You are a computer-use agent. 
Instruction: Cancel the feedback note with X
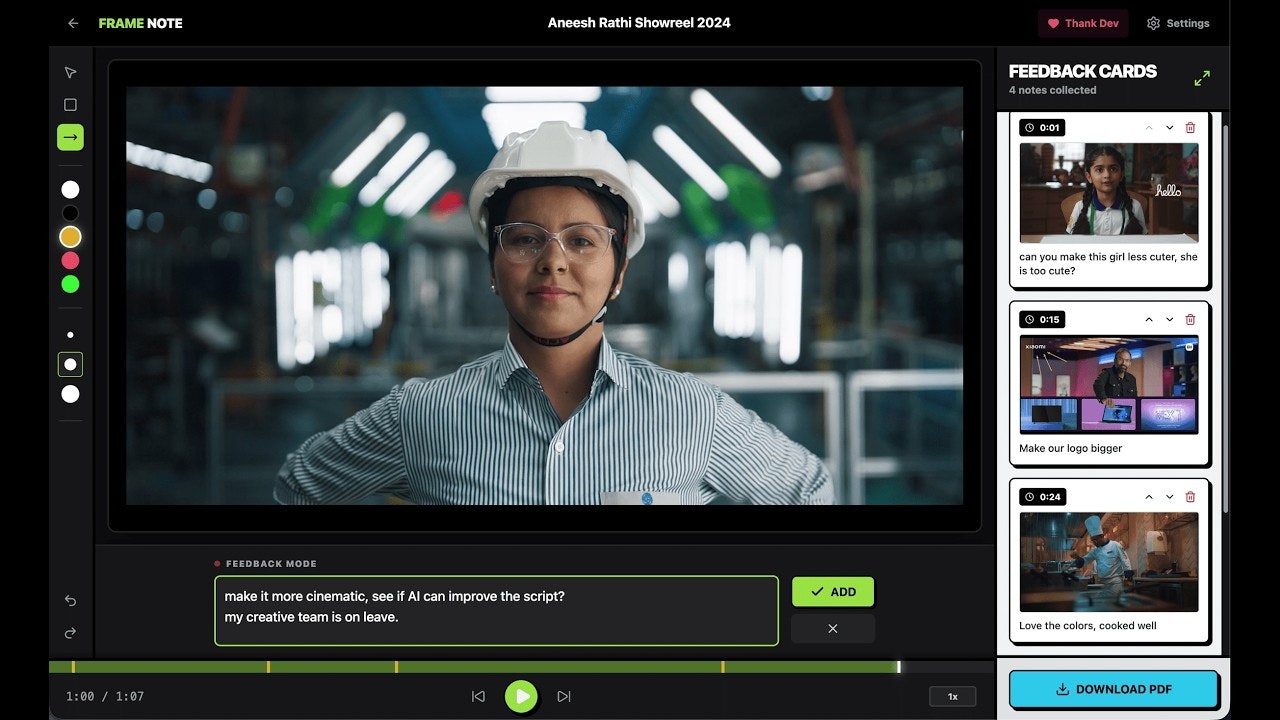click(x=832, y=628)
